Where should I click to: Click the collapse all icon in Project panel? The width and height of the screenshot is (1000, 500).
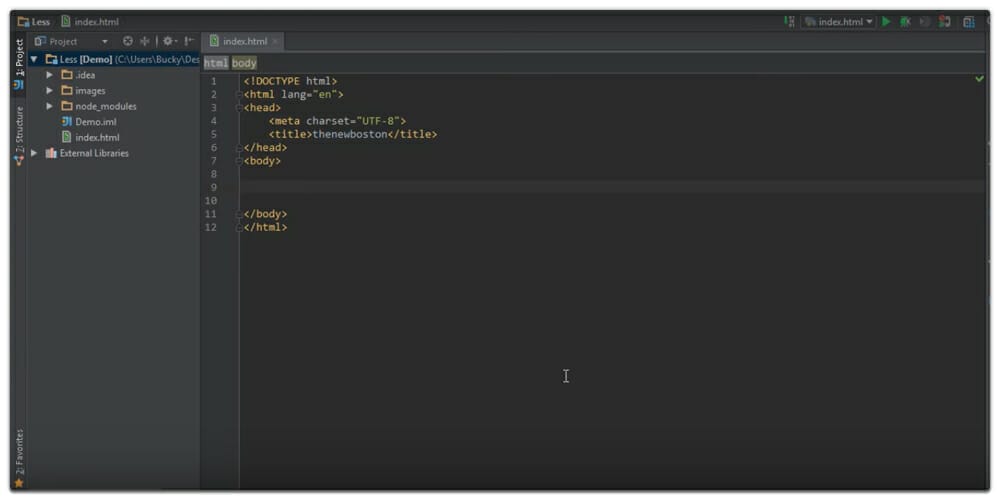click(144, 41)
